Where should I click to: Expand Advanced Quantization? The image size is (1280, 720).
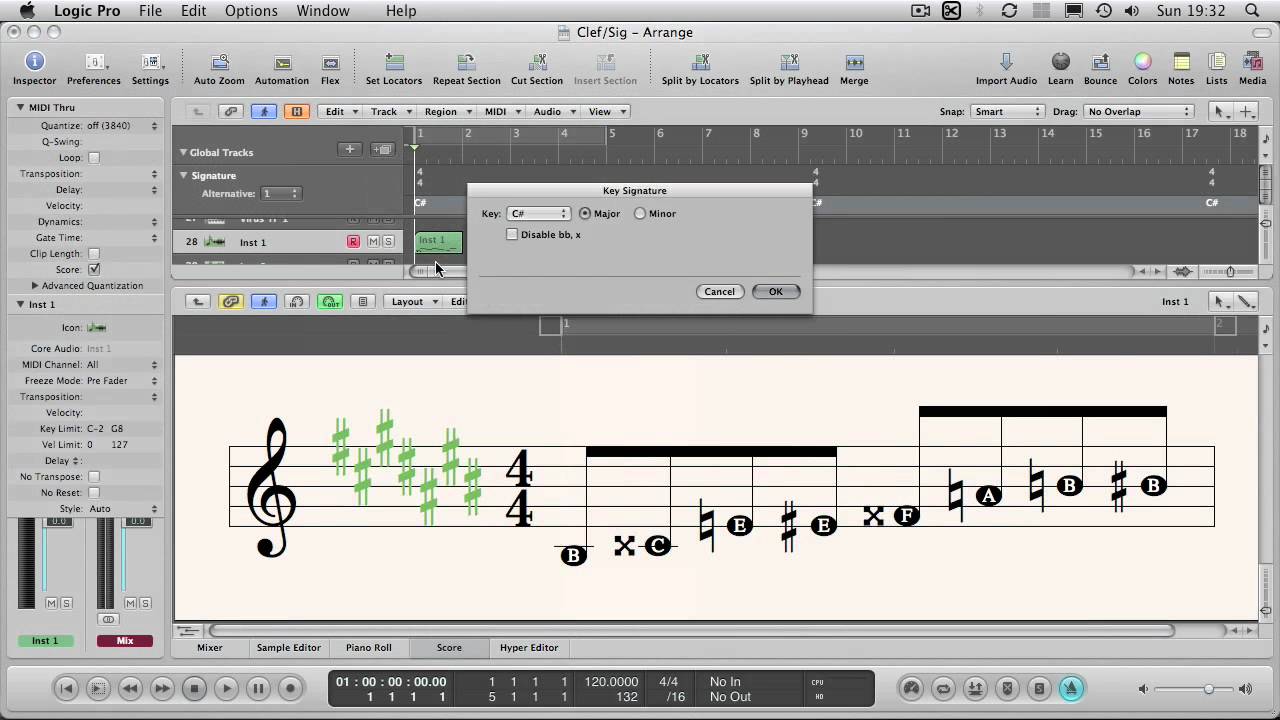(36, 286)
